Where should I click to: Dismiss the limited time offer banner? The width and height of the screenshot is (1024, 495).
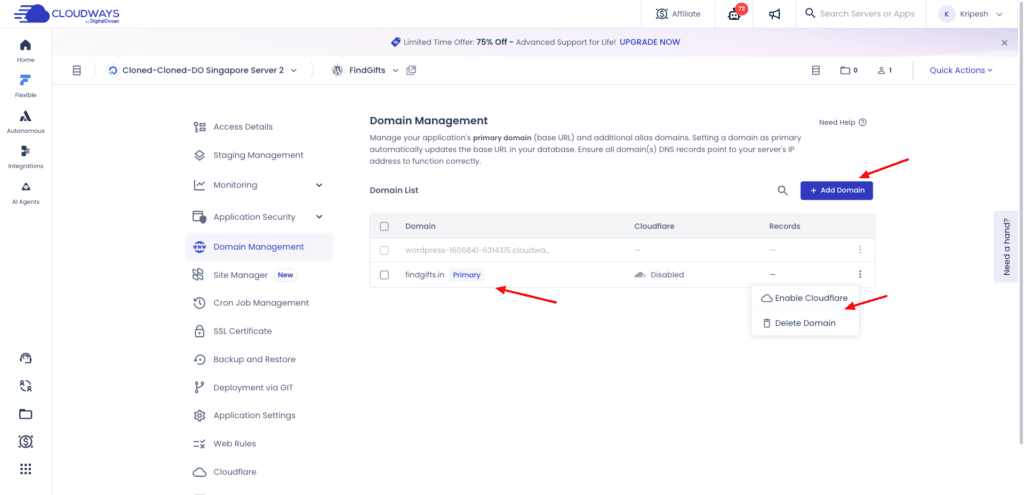(1004, 42)
